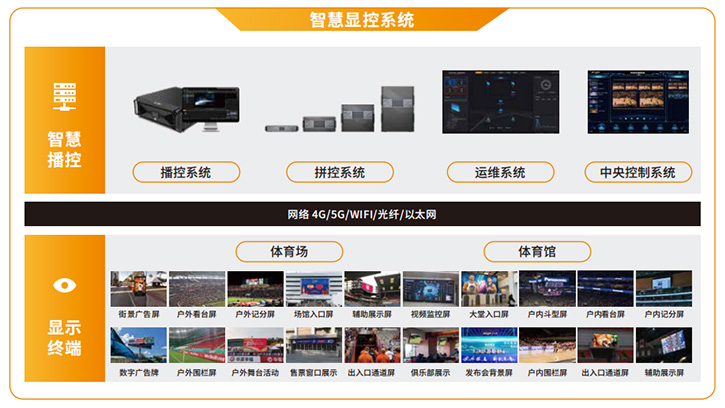Open the 运维系统 label button
The height and width of the screenshot is (408, 725).
(500, 172)
